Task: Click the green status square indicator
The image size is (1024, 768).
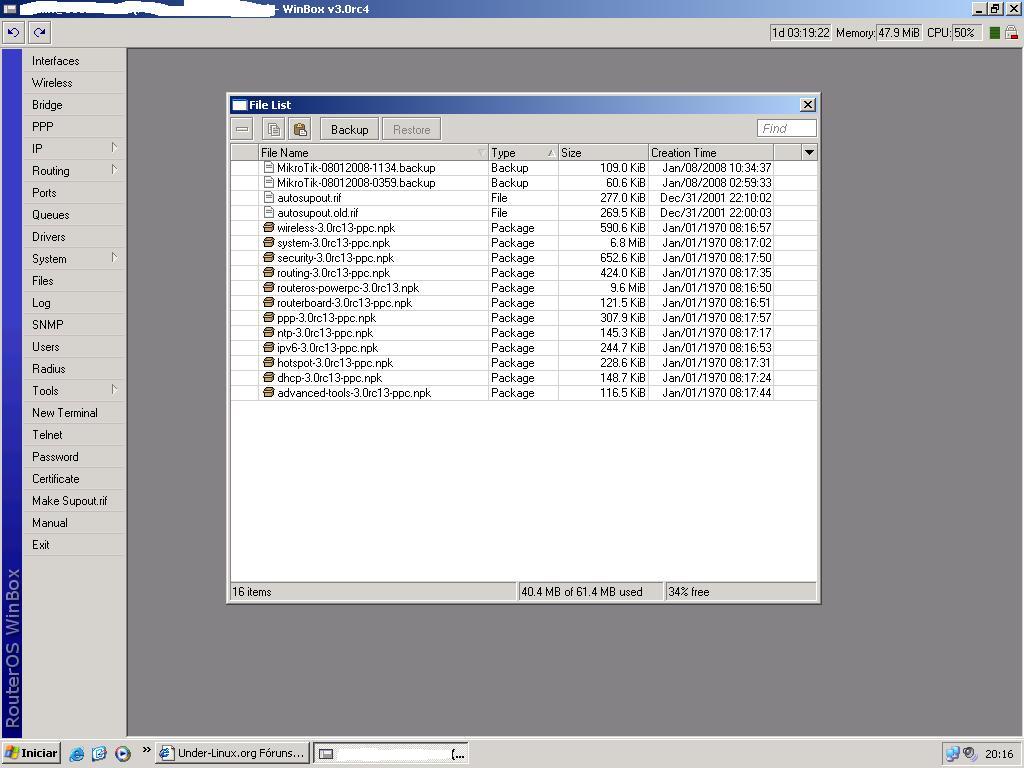Action: pyautogui.click(x=994, y=33)
